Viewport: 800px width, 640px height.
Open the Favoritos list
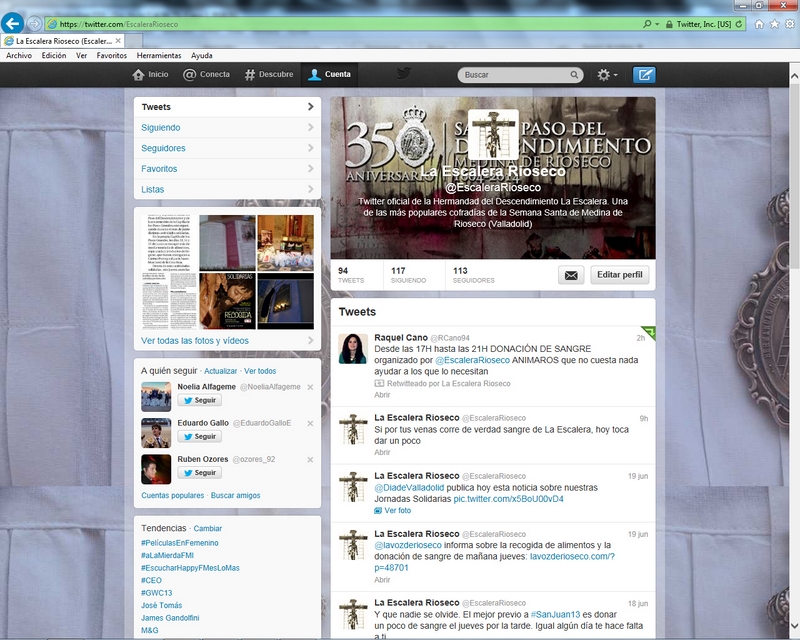(x=228, y=169)
